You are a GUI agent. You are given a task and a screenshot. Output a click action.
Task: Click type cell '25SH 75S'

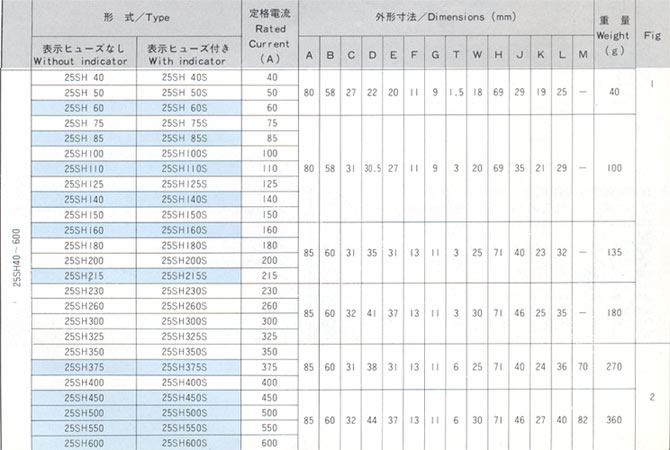(189, 123)
